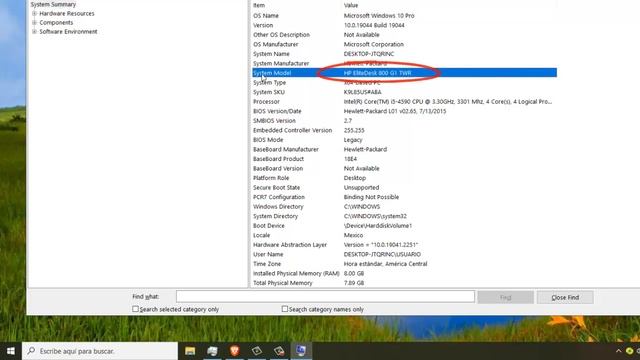This screenshot has height=360, width=640.
Task: Select the BIOS Mode row
Action: [x=404, y=140]
